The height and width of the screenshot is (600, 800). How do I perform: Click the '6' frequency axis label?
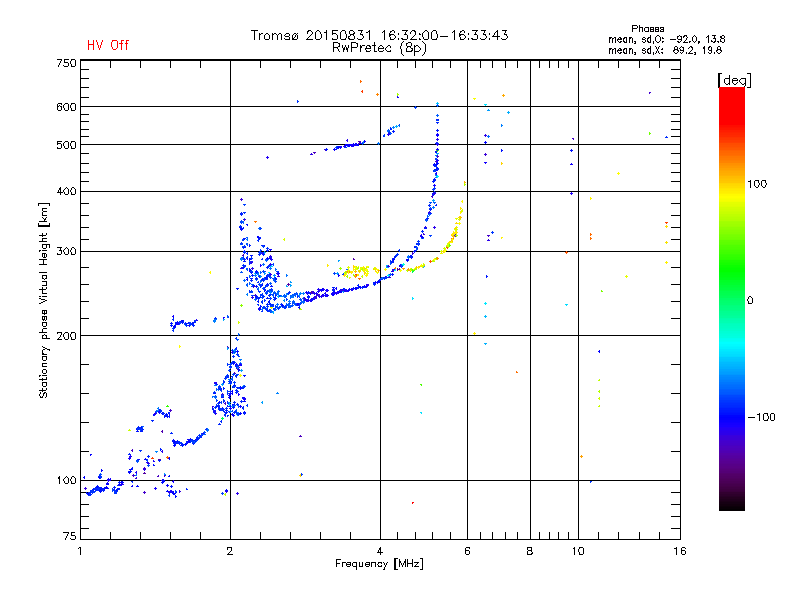[467, 551]
